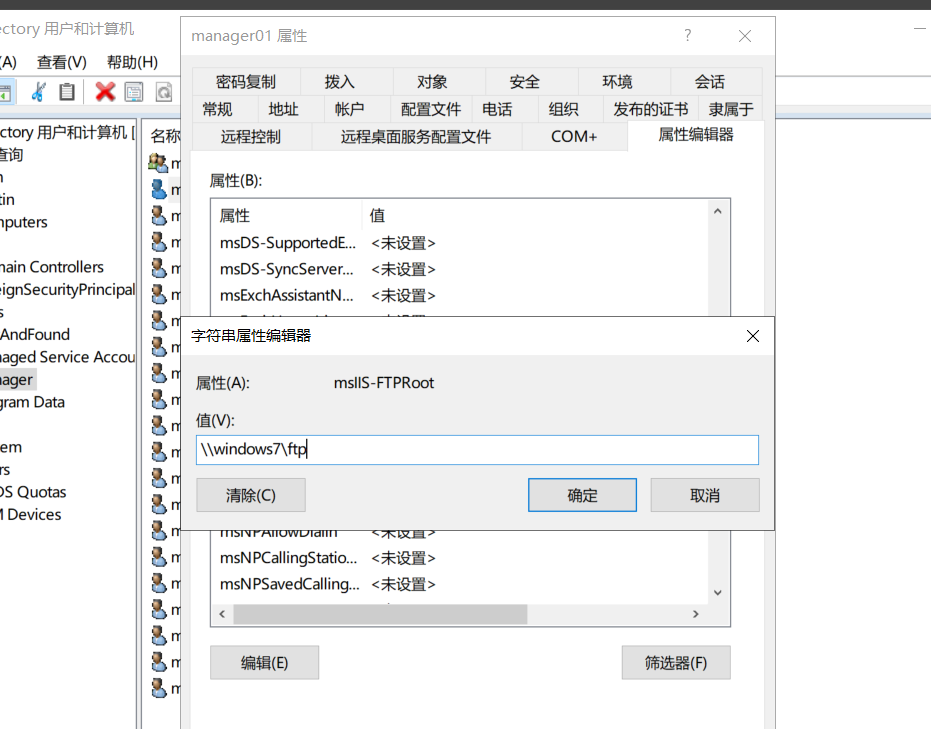This screenshot has width=931, height=729.
Task: Open Properties via the toolbar icon
Action: 134,92
